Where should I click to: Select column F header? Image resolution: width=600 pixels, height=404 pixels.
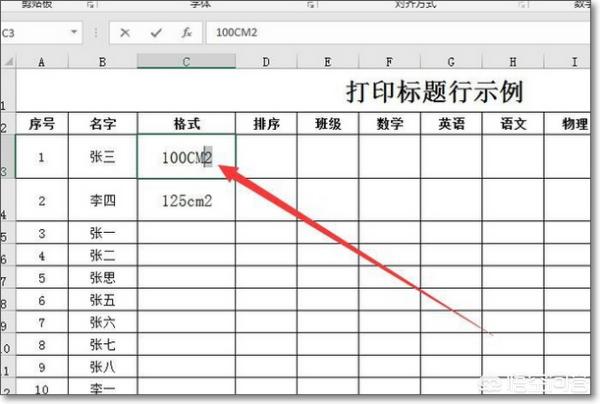389,62
